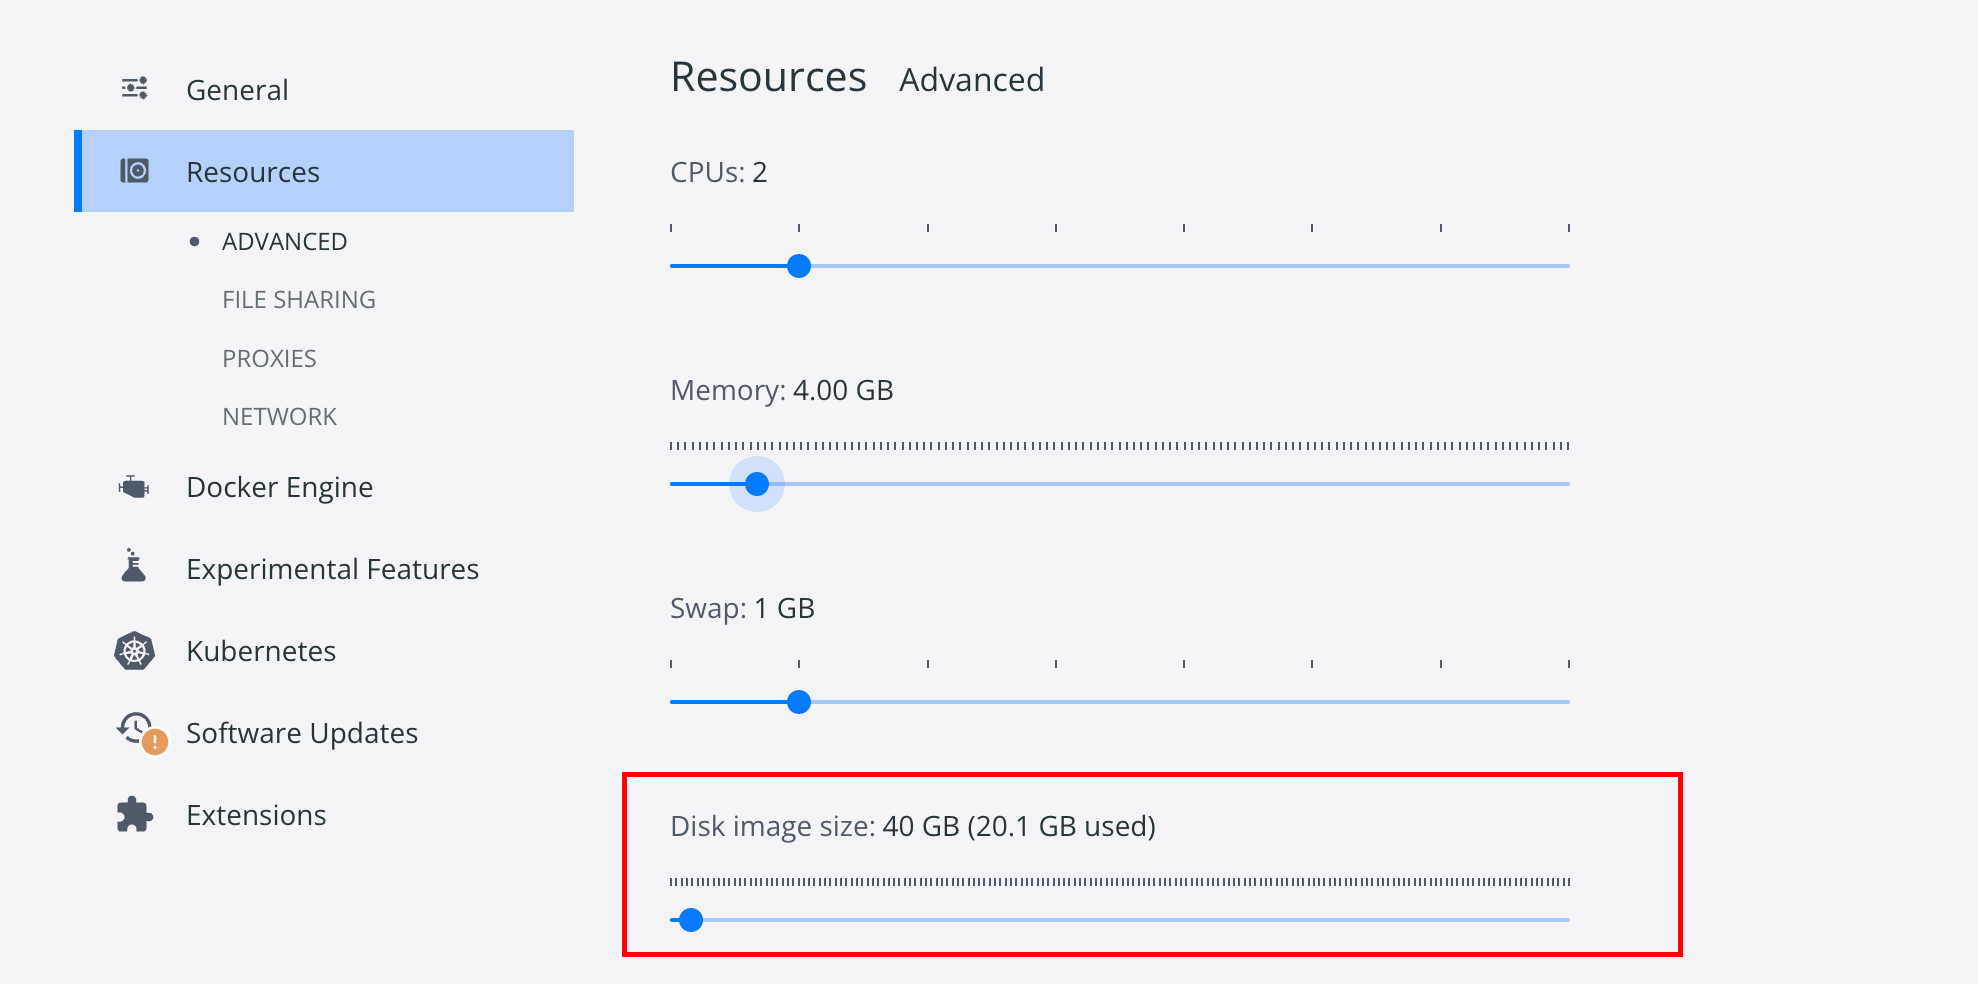The height and width of the screenshot is (984, 1978).
Task: Click the Docker Engine whale icon
Action: 134,487
